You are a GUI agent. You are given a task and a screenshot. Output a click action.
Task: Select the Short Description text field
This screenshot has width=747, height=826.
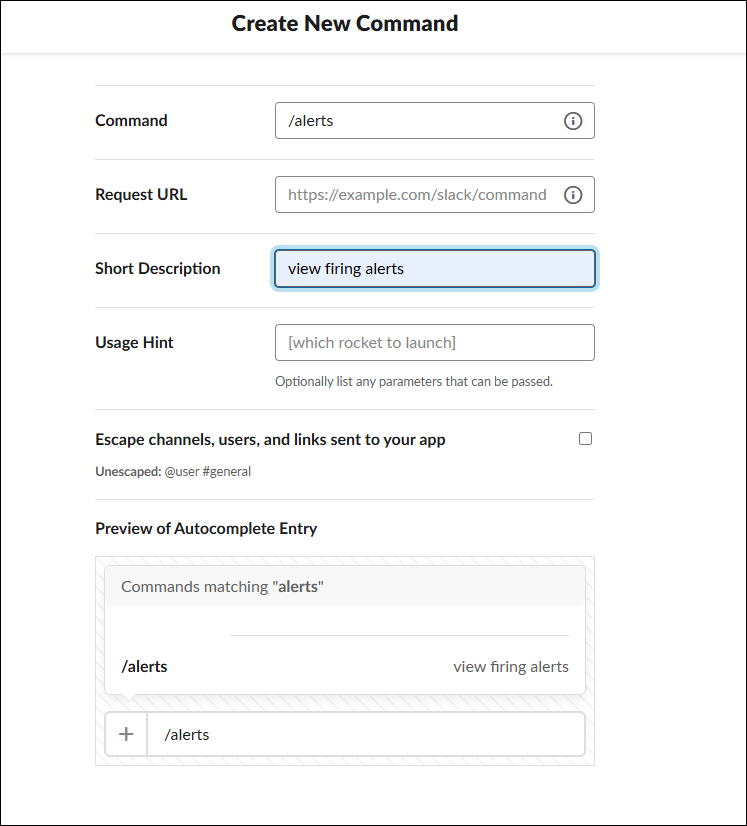point(435,269)
